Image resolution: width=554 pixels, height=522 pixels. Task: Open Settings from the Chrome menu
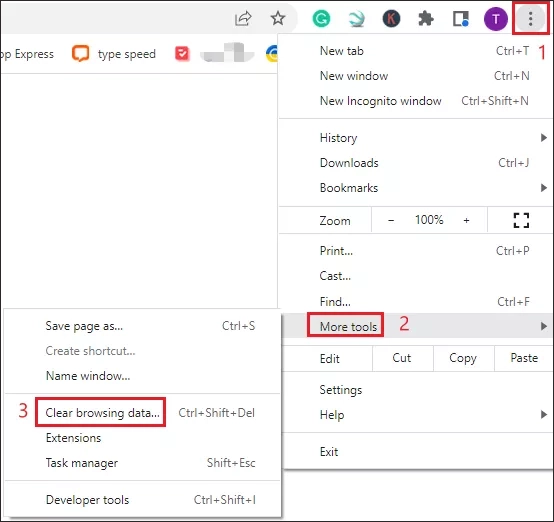point(417,390)
